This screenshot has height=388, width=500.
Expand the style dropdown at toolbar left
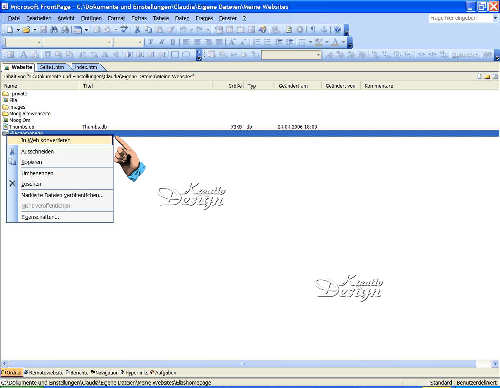click(39, 42)
